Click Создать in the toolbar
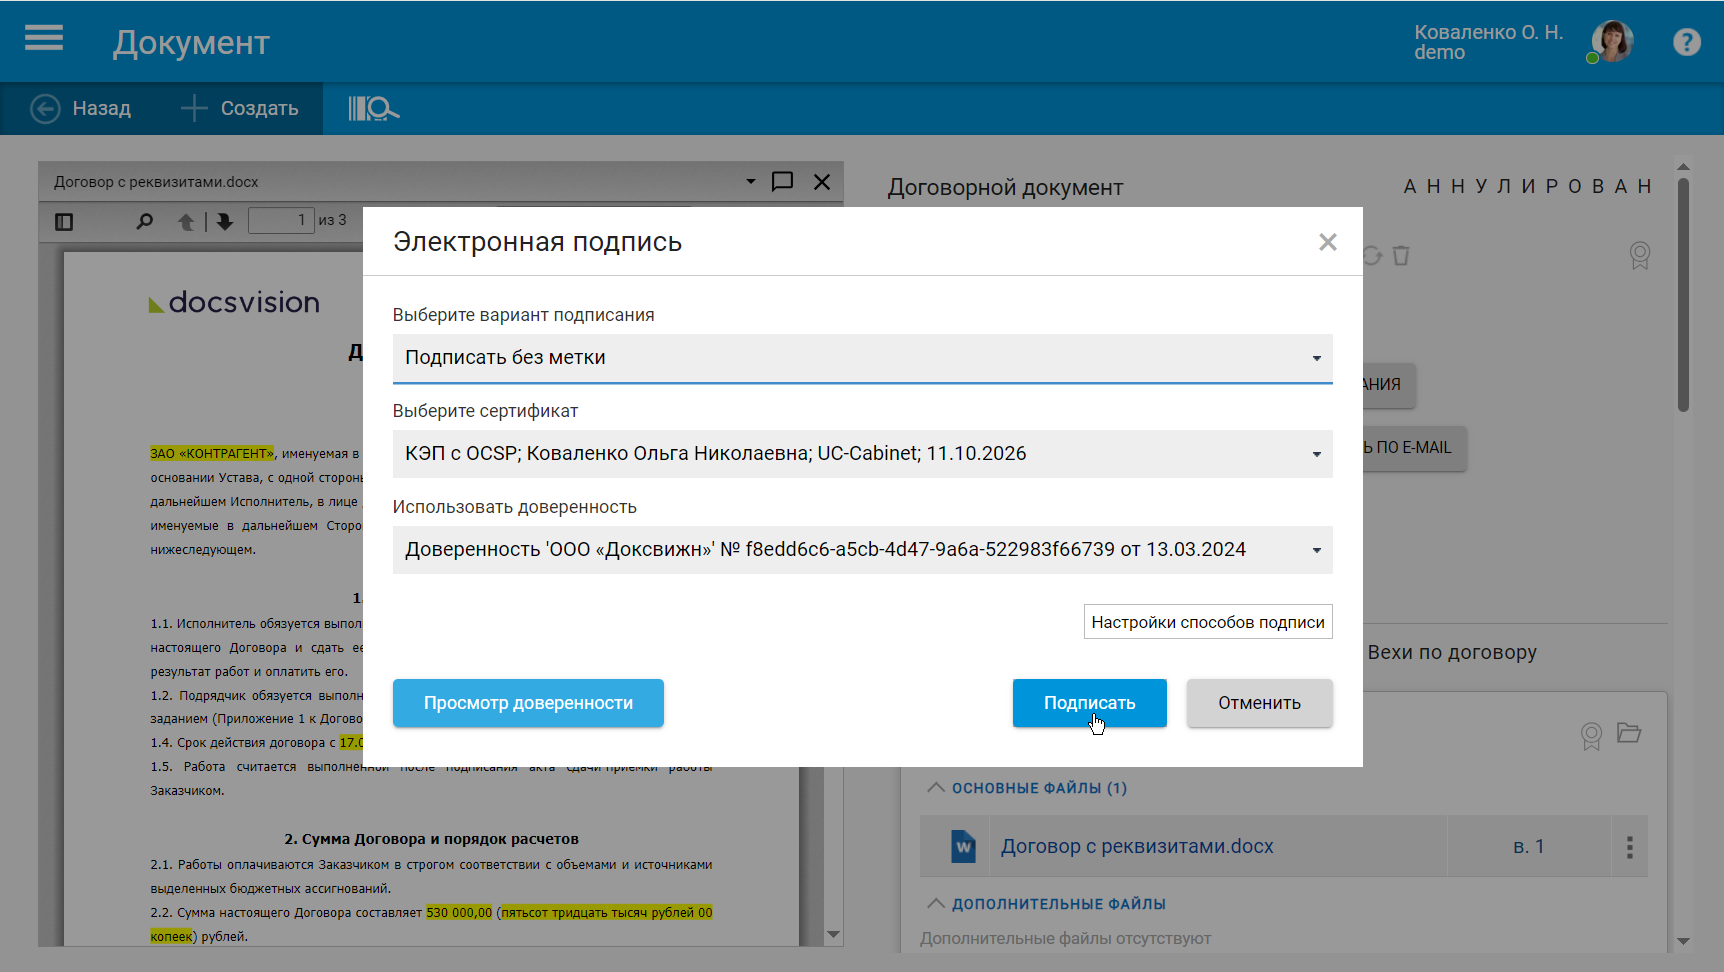The width and height of the screenshot is (1724, 972). (240, 108)
